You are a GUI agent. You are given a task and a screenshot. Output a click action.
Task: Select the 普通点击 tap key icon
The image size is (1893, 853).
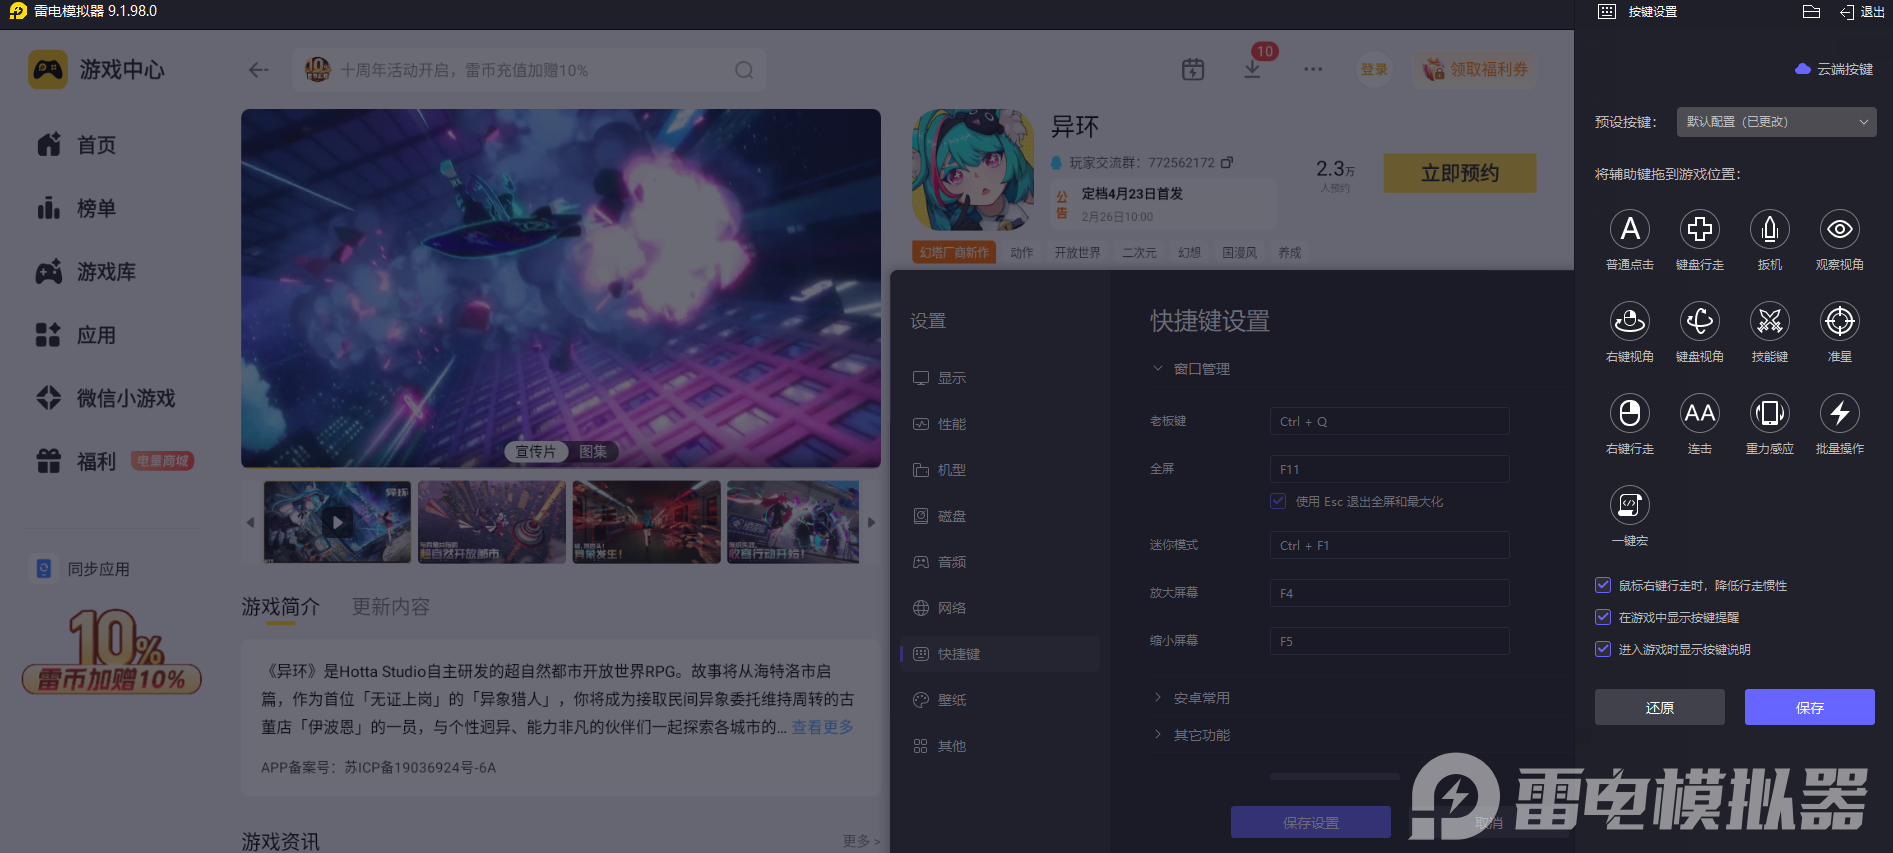[1630, 229]
